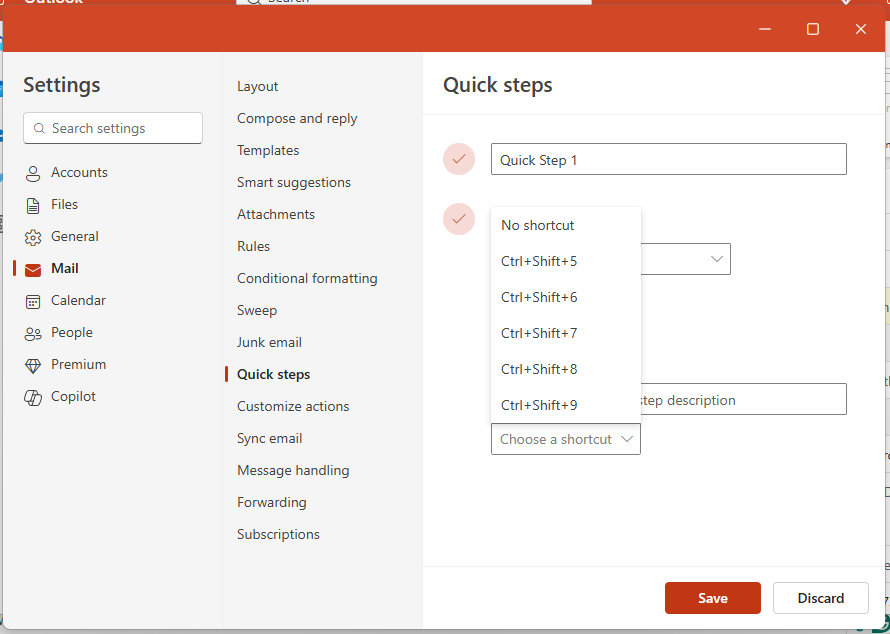Click the Search settings input field

click(x=113, y=128)
